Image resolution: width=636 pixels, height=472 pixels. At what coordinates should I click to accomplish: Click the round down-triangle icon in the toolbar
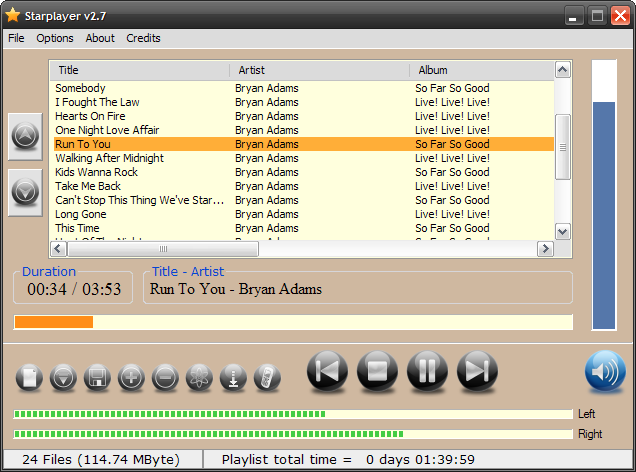[64, 377]
